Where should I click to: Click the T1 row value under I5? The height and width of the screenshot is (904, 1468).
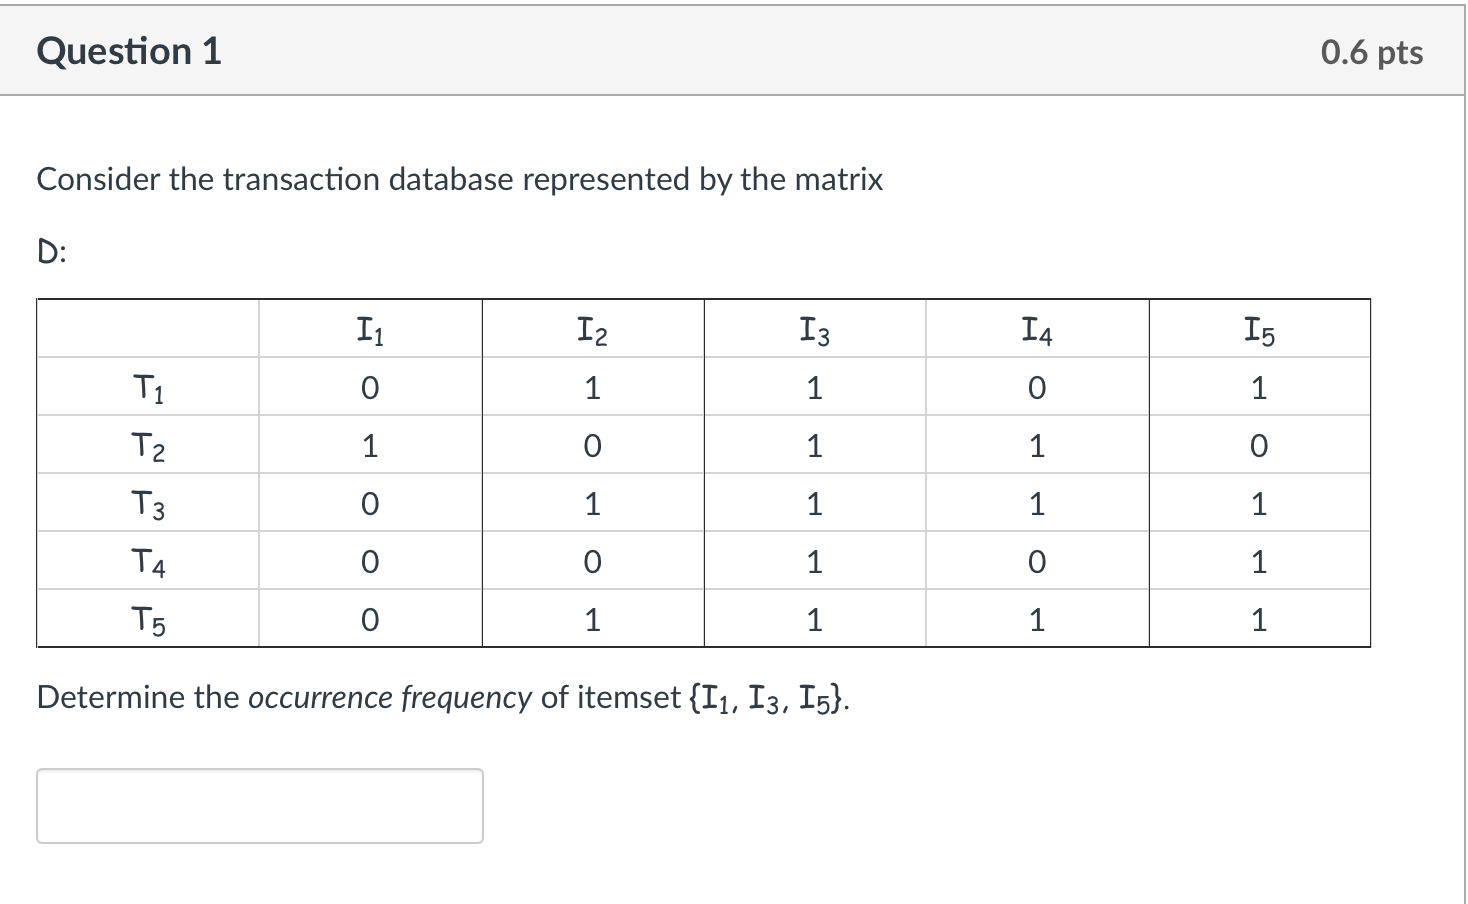click(x=1259, y=387)
